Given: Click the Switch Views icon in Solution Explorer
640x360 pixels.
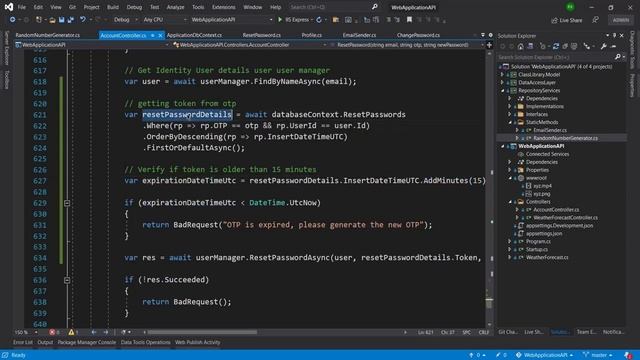Looking at the screenshot, I should click(x=530, y=47).
